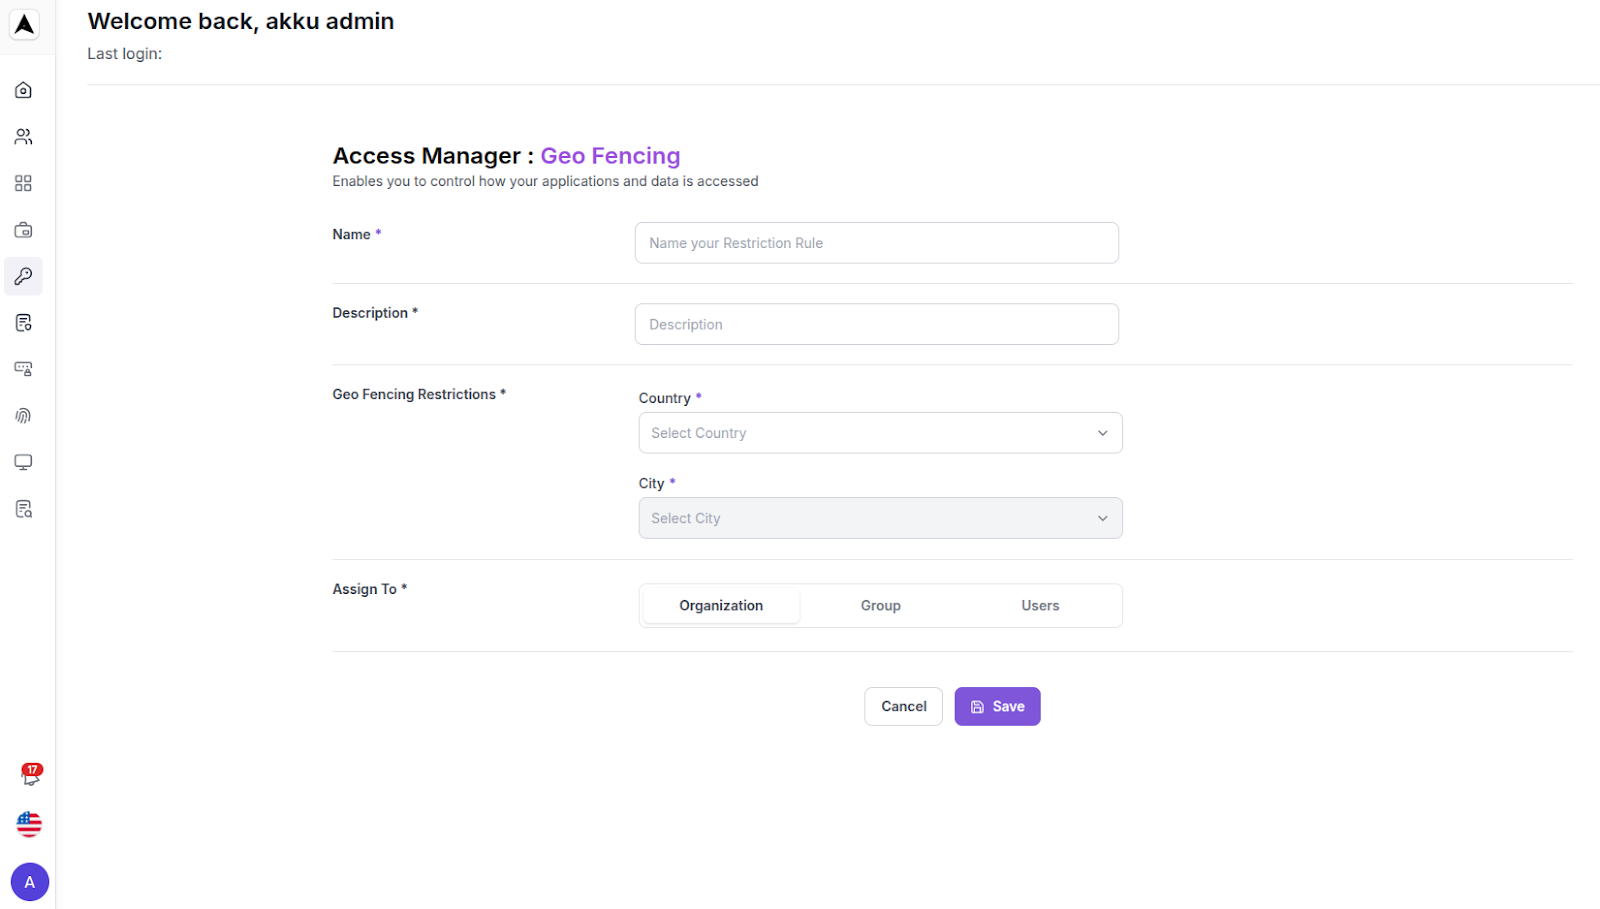Open notifications with the badge counter

click(x=29, y=776)
